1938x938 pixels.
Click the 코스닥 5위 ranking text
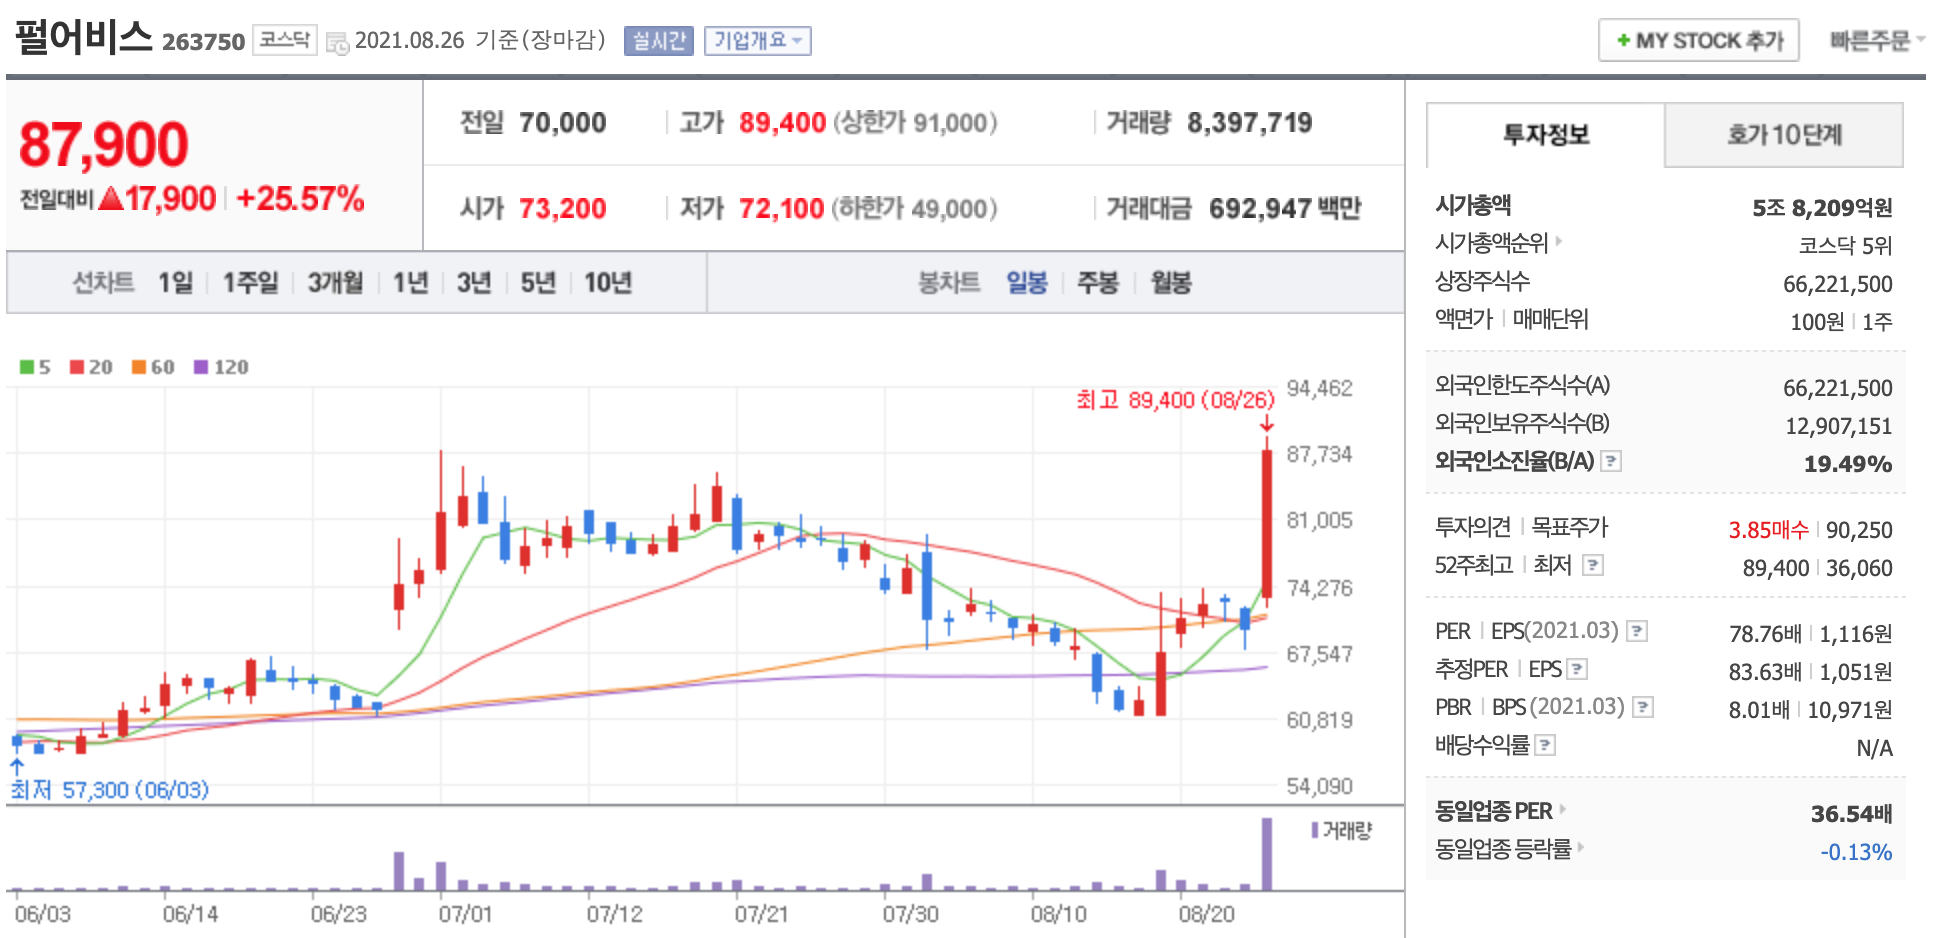click(x=1846, y=246)
